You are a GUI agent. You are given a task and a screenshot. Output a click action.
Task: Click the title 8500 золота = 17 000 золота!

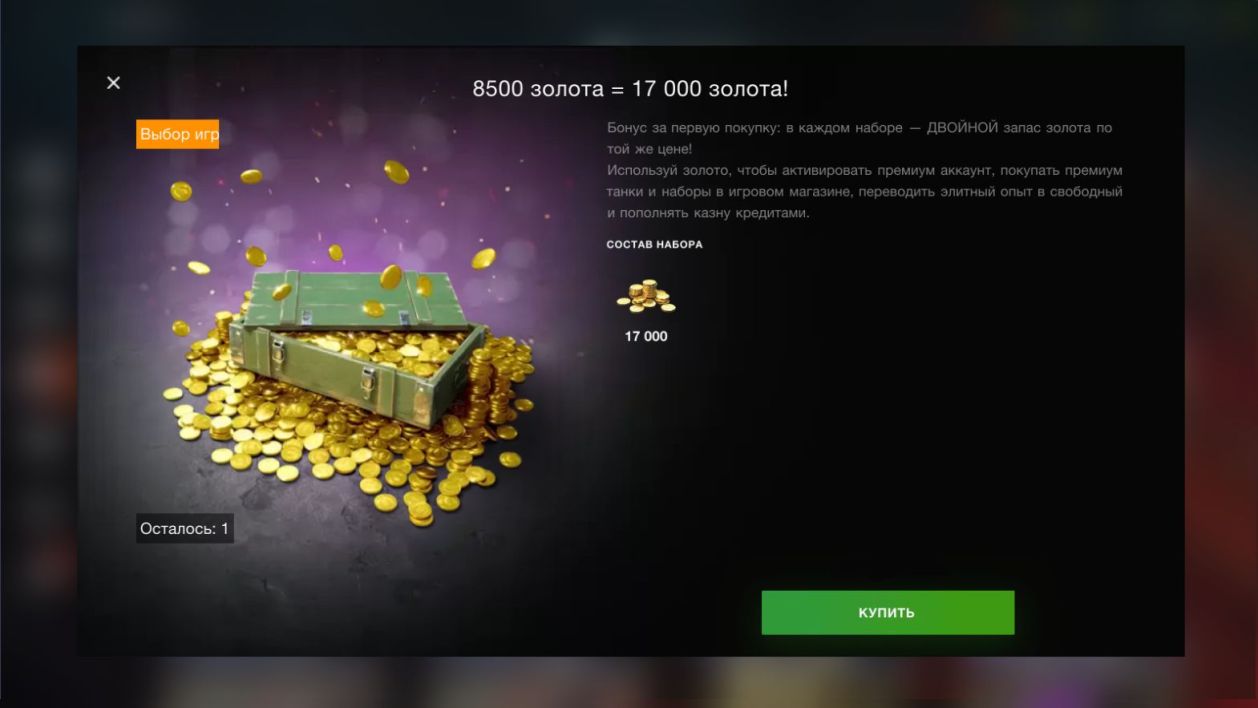point(630,88)
